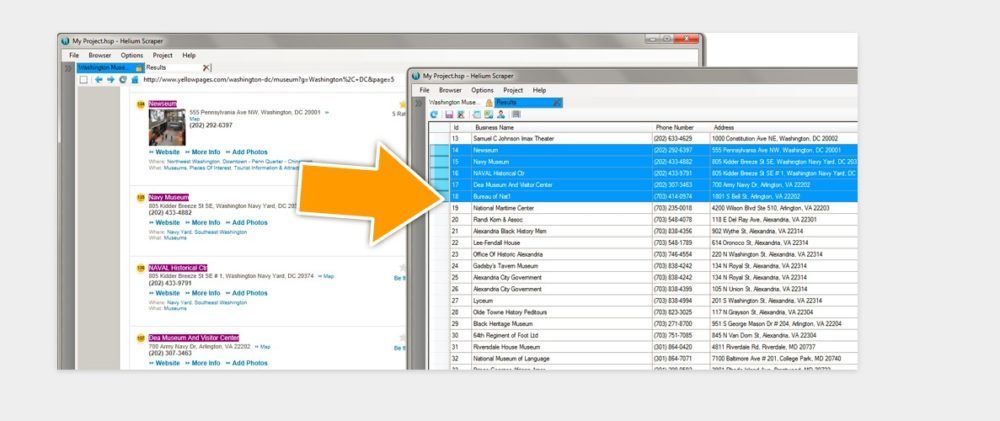Click the Website link under Newseum
The height and width of the screenshot is (421, 1000).
pos(168,152)
